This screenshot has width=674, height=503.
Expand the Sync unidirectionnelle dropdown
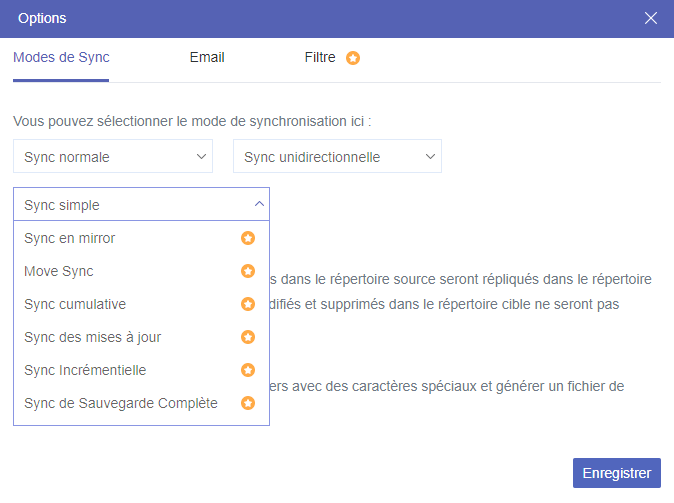337,157
